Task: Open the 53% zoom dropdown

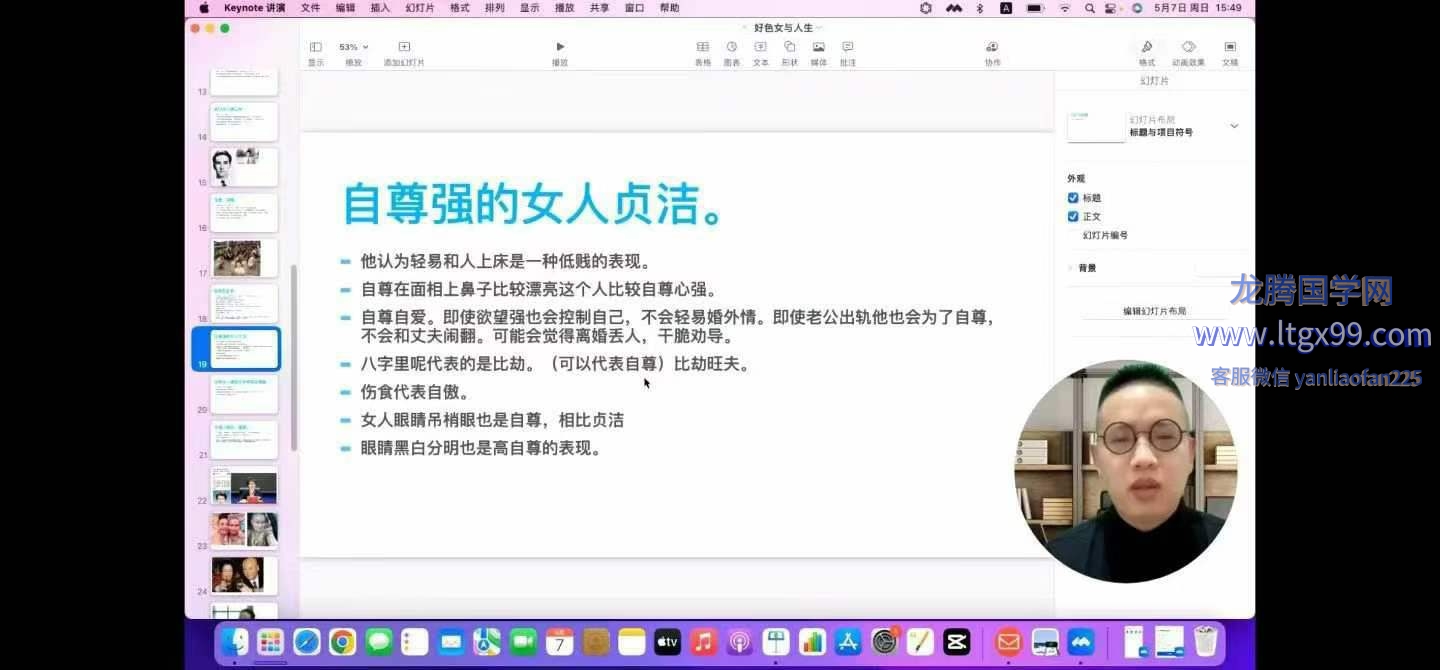Action: pos(353,47)
